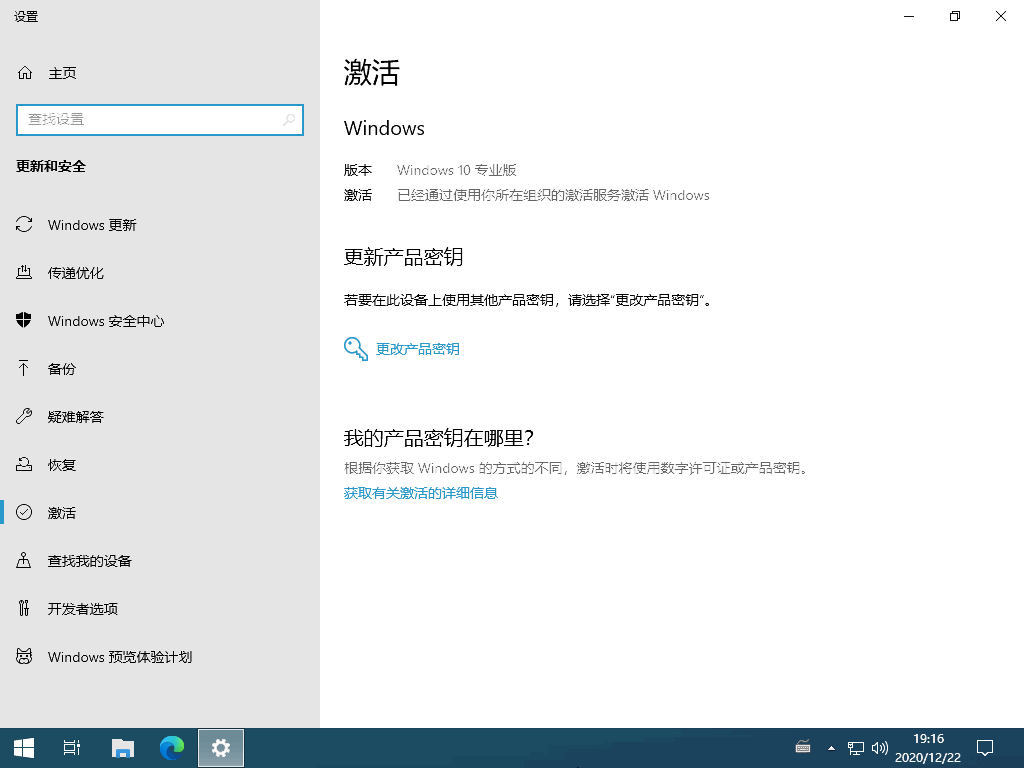
Task: Open 获取有关激活的详细信息 link
Action: tap(421, 493)
